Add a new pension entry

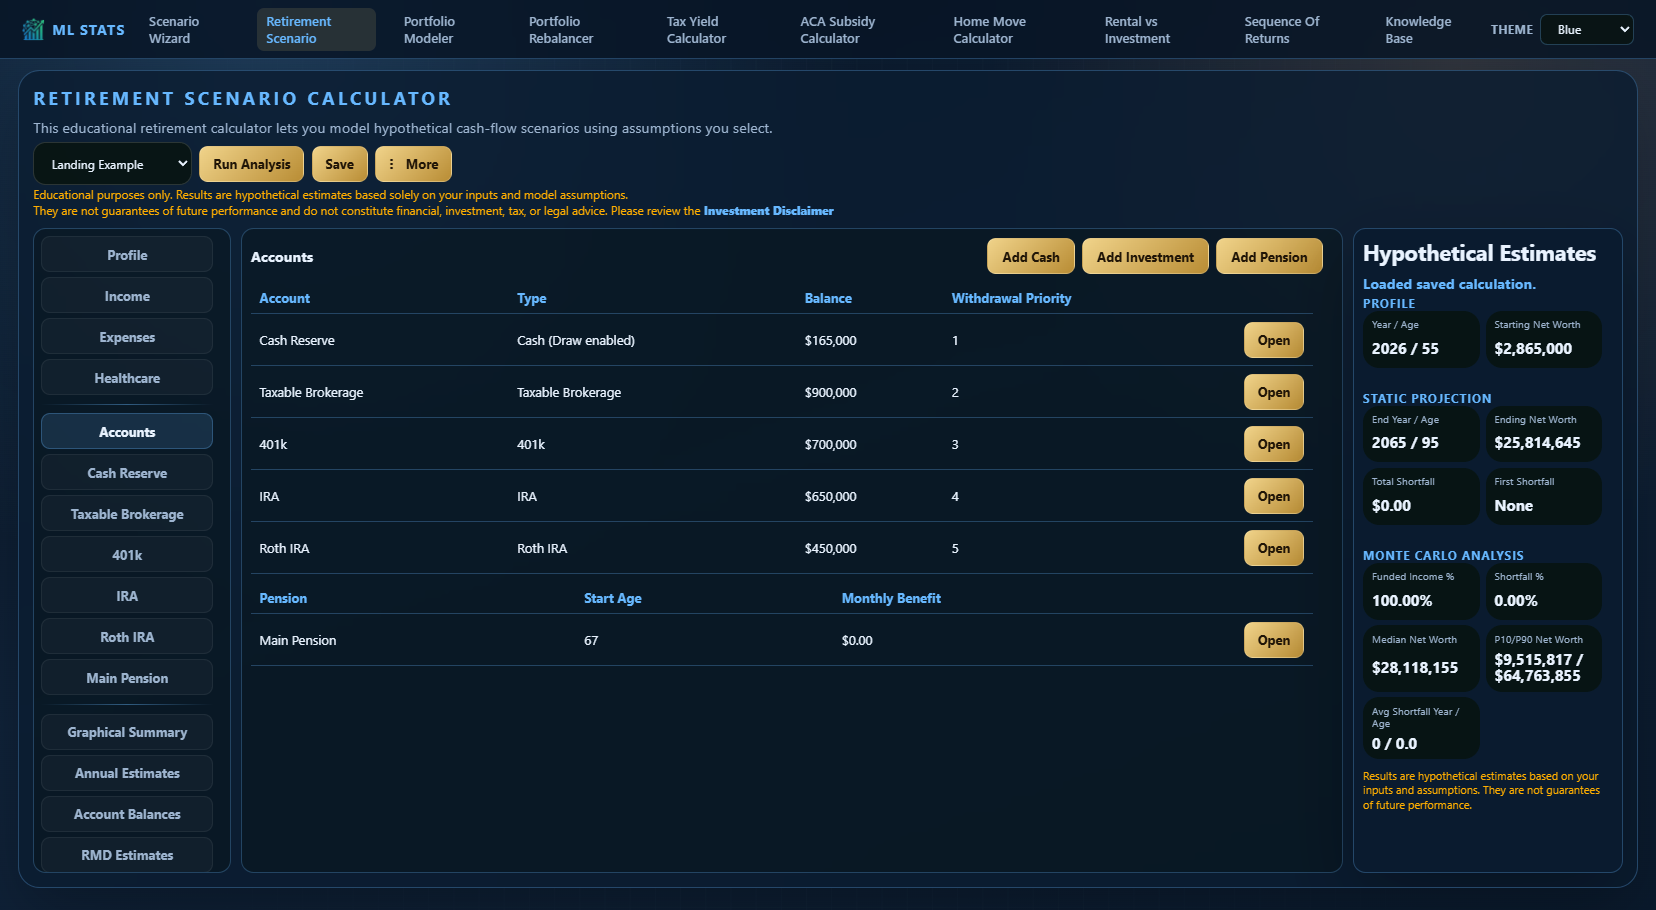1269,256
